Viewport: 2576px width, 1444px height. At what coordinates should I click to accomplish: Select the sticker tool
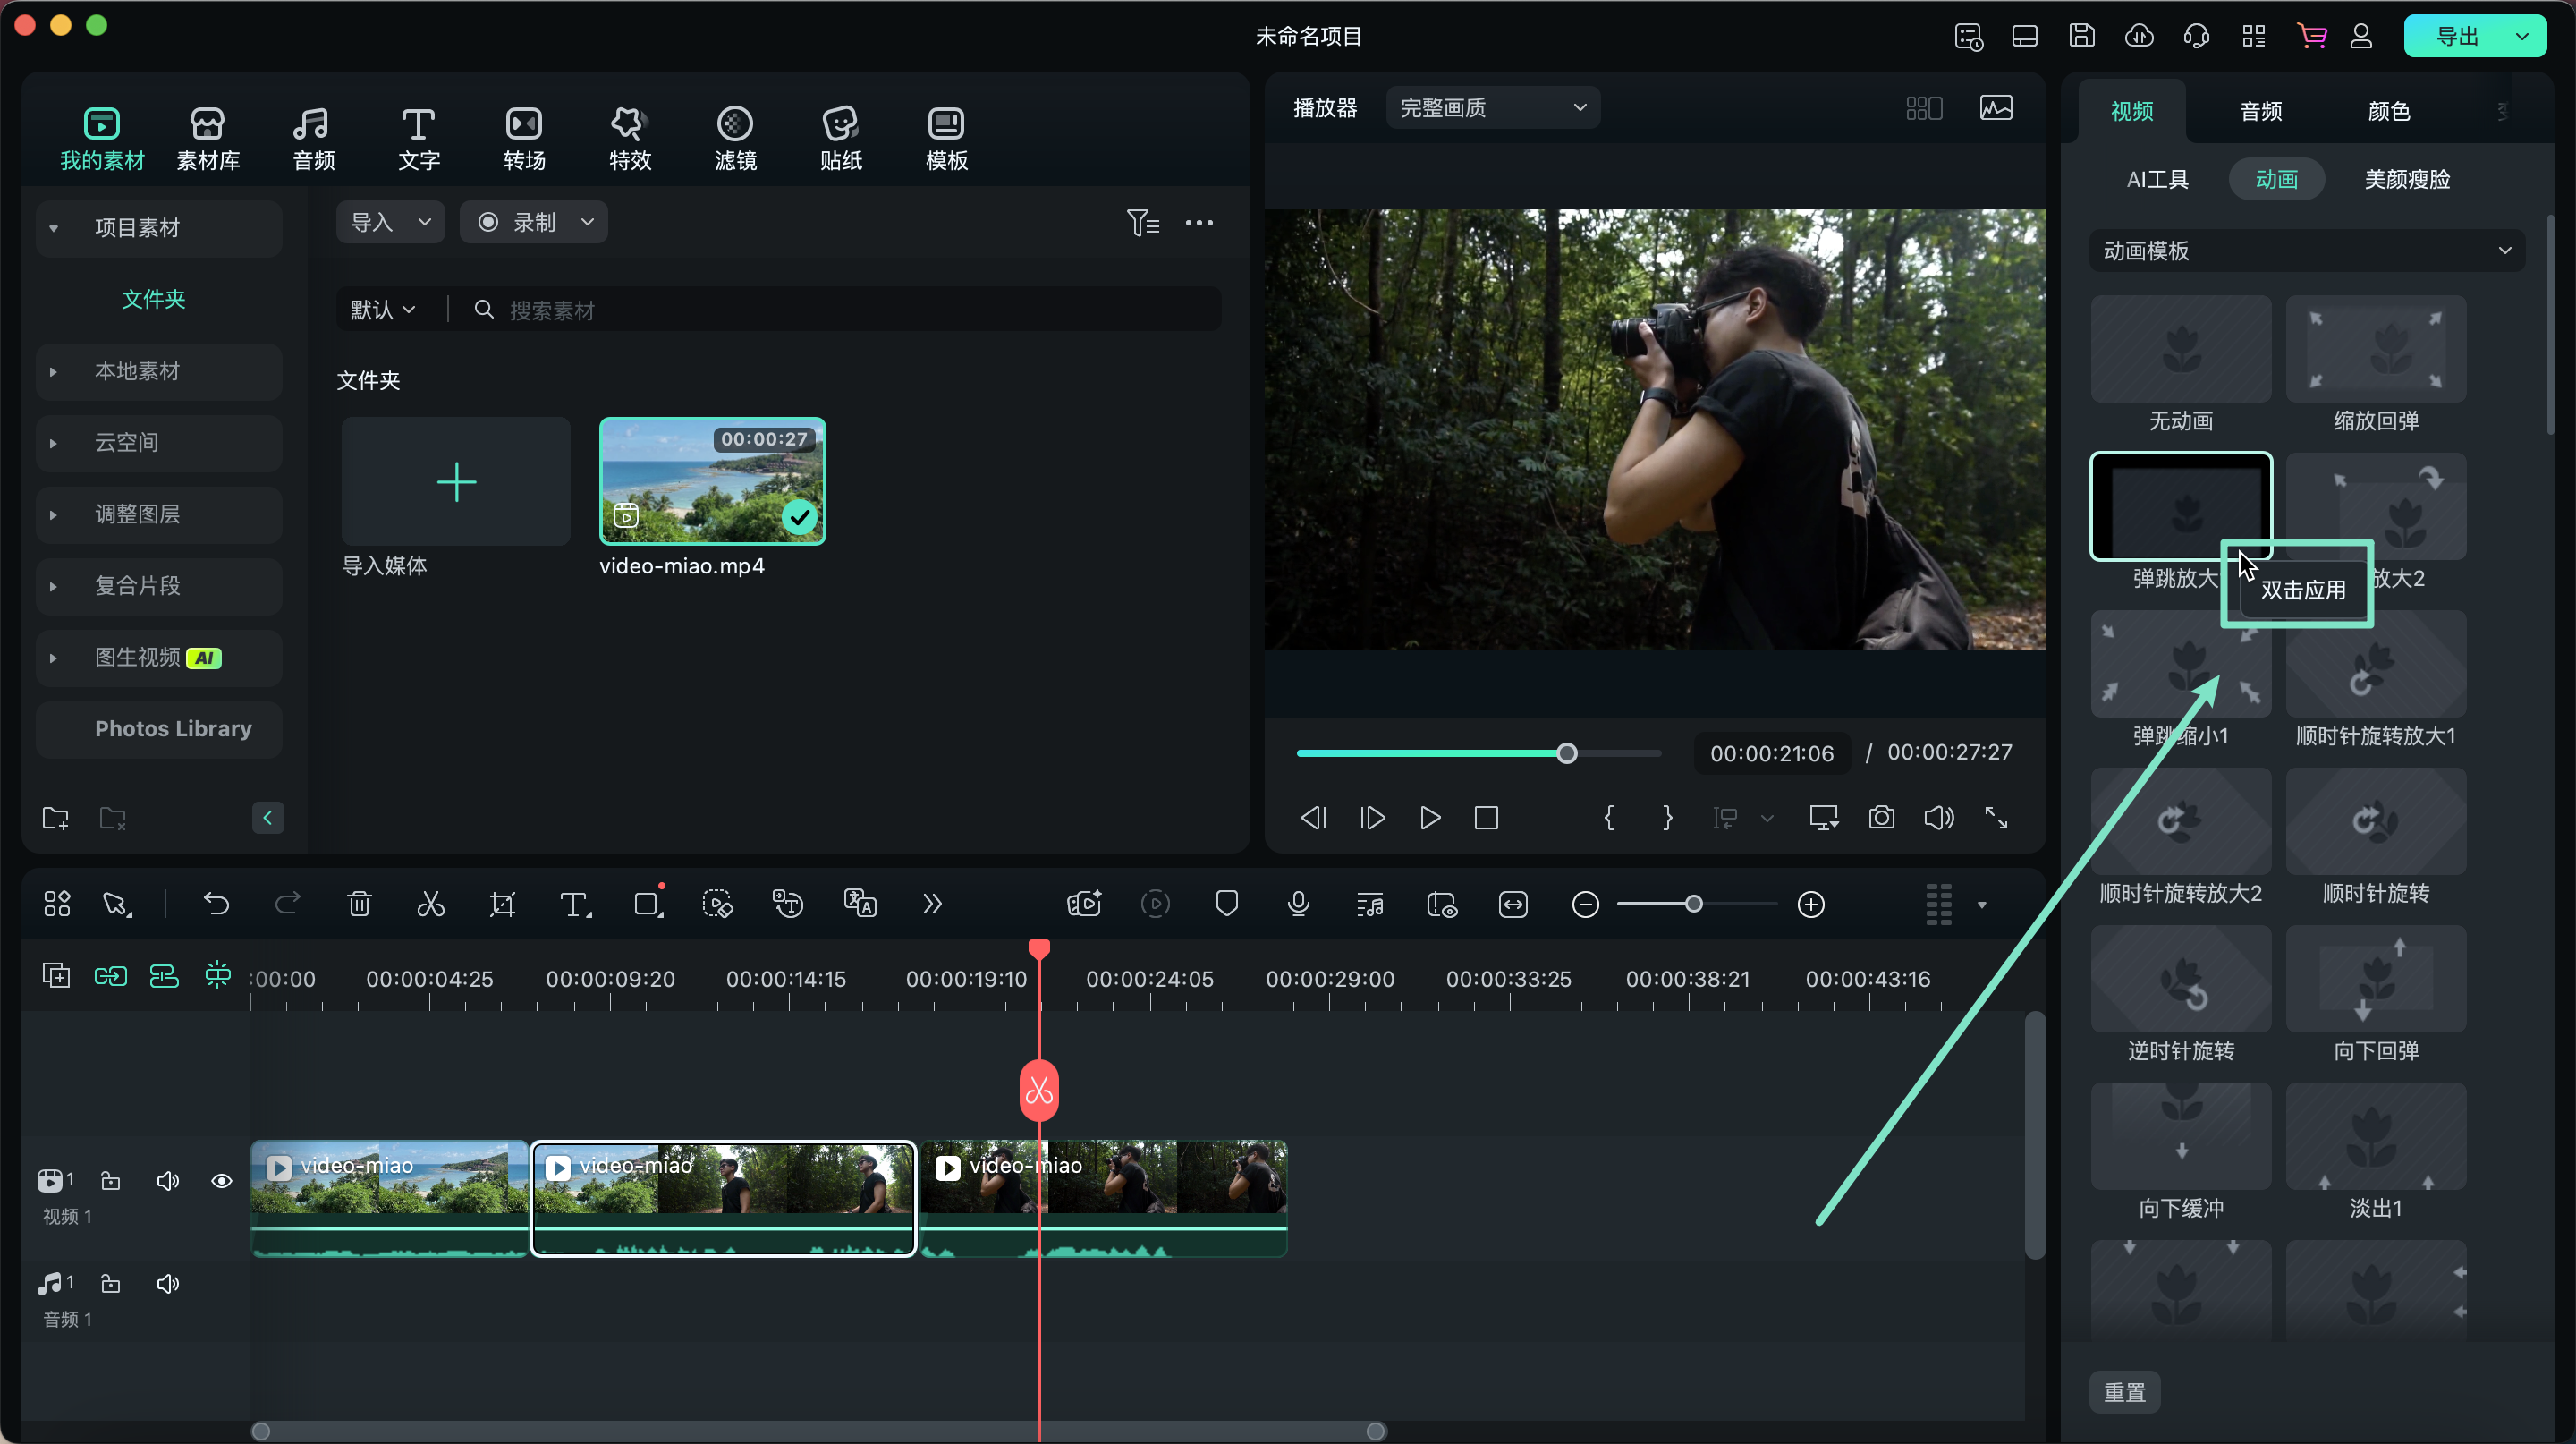click(x=839, y=136)
